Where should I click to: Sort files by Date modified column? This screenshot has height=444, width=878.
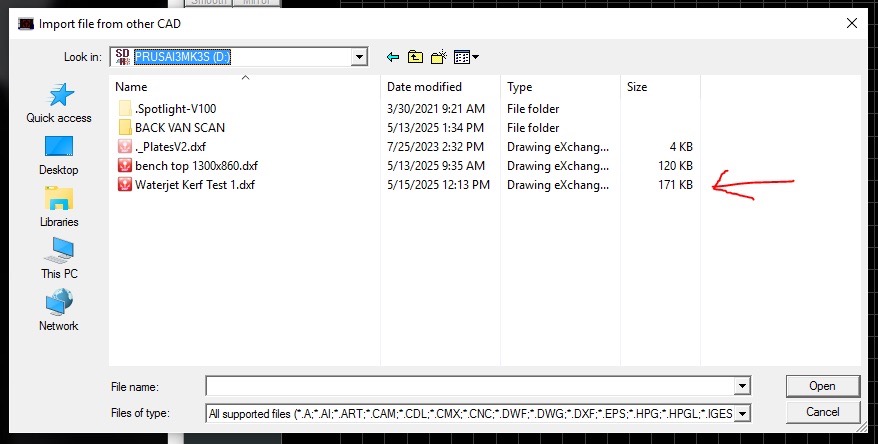440,87
